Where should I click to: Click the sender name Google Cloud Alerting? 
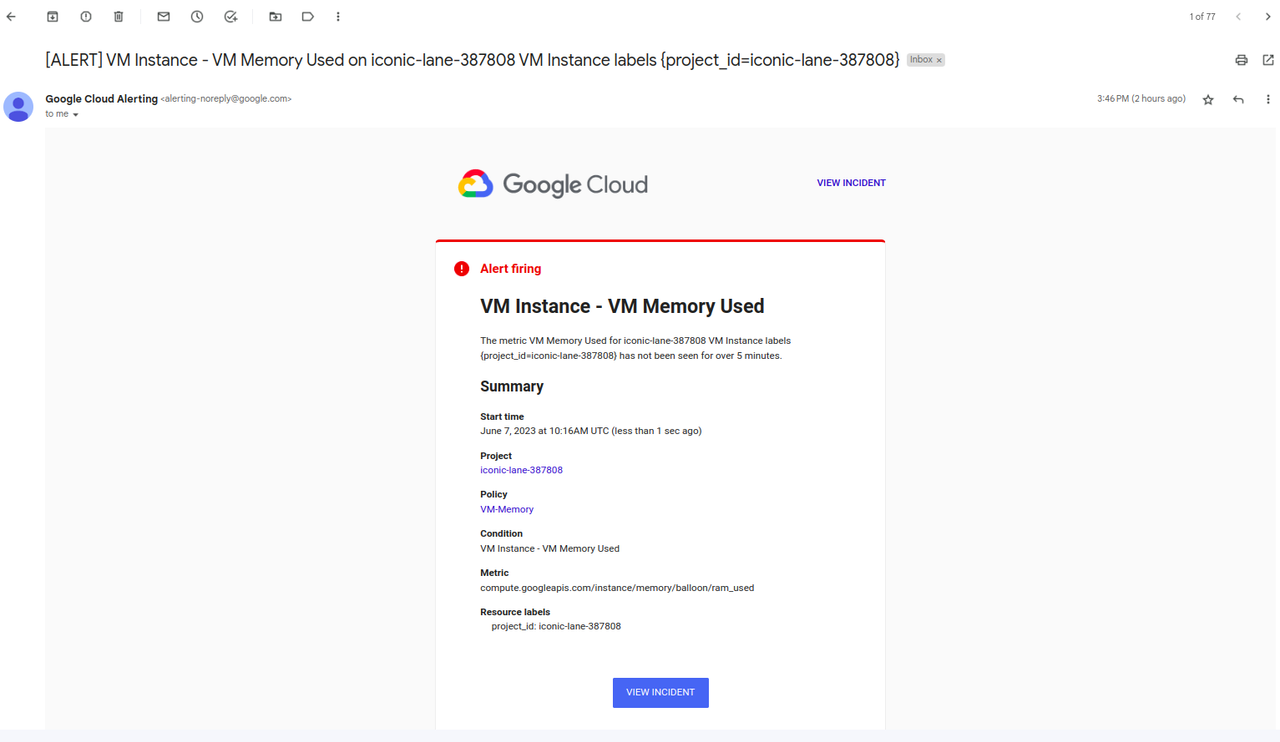(101, 99)
